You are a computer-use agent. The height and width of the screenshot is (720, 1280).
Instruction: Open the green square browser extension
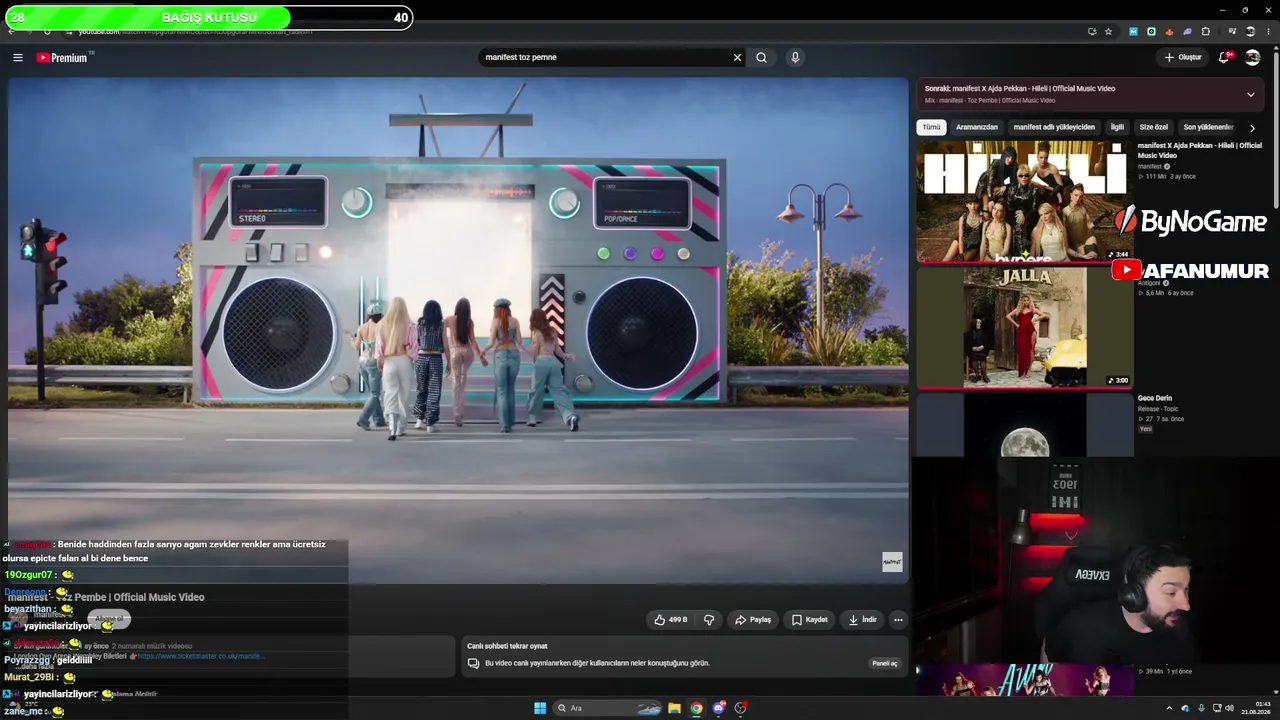tap(1151, 31)
